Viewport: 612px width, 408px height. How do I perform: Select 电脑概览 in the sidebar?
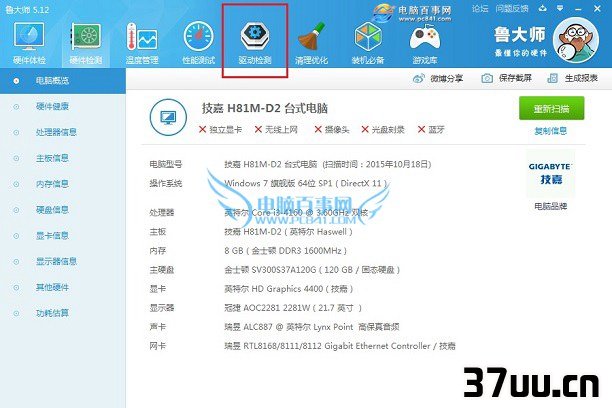pyautogui.click(x=63, y=81)
